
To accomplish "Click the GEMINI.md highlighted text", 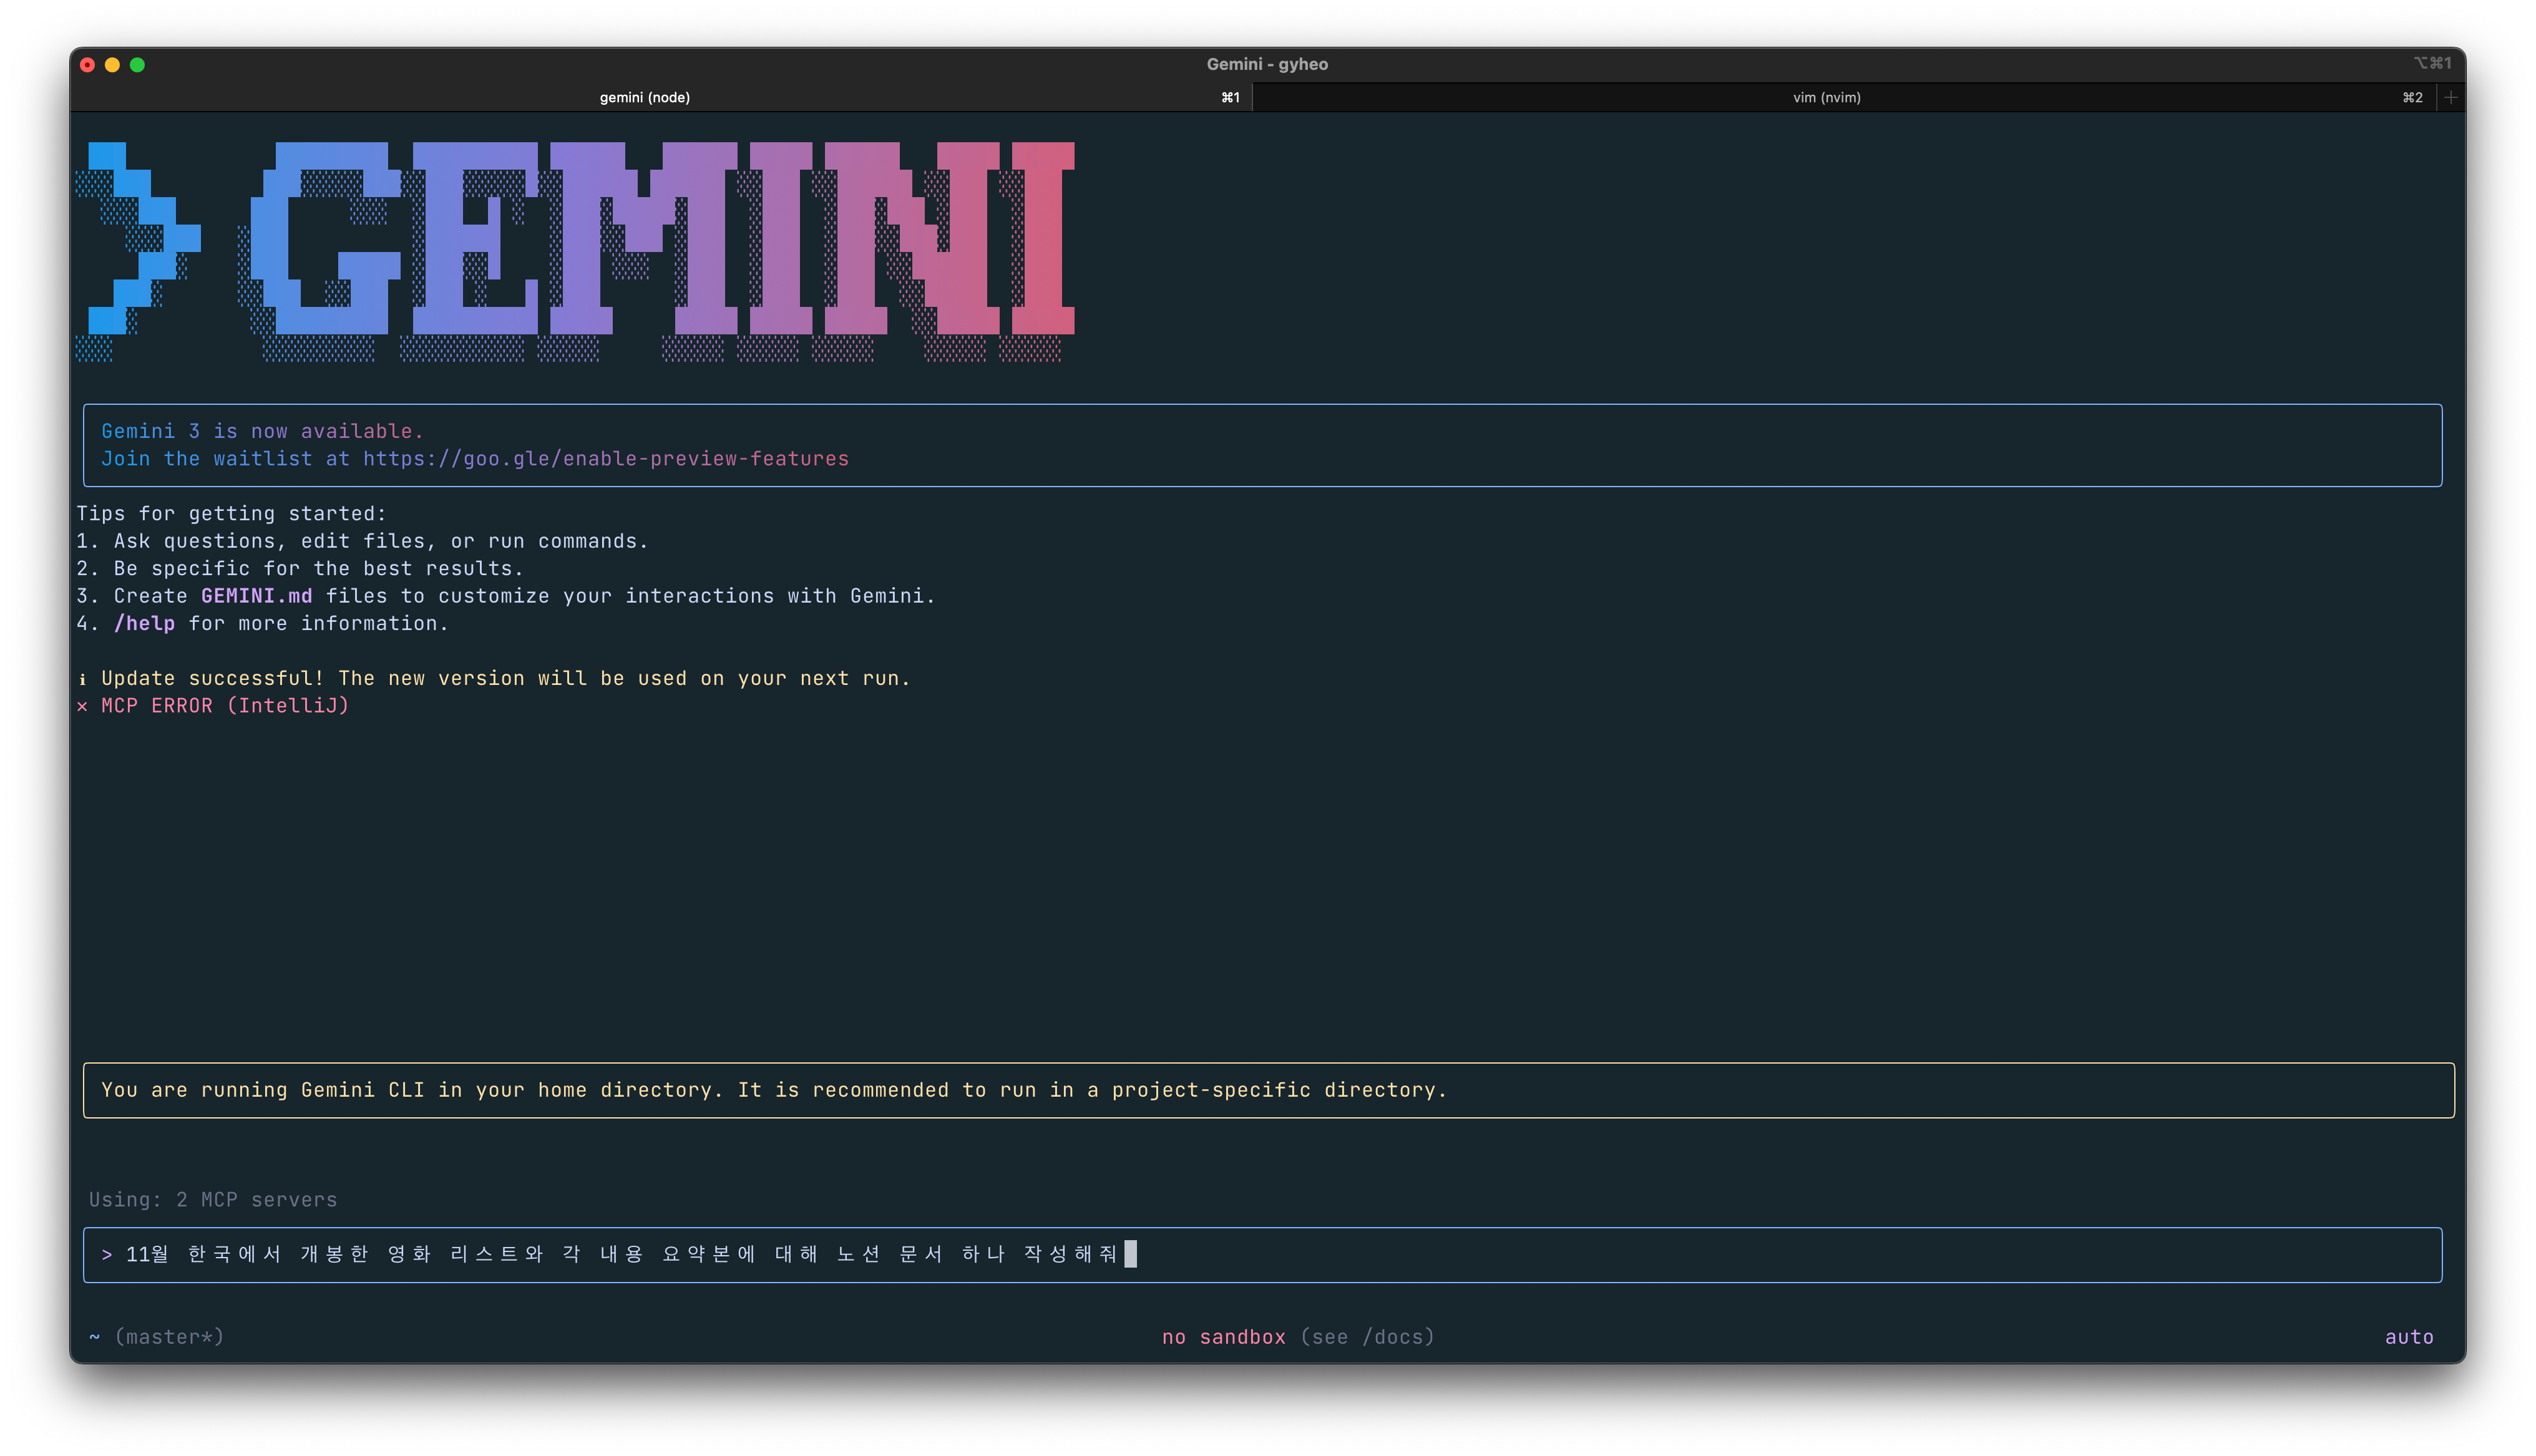I will point(257,596).
